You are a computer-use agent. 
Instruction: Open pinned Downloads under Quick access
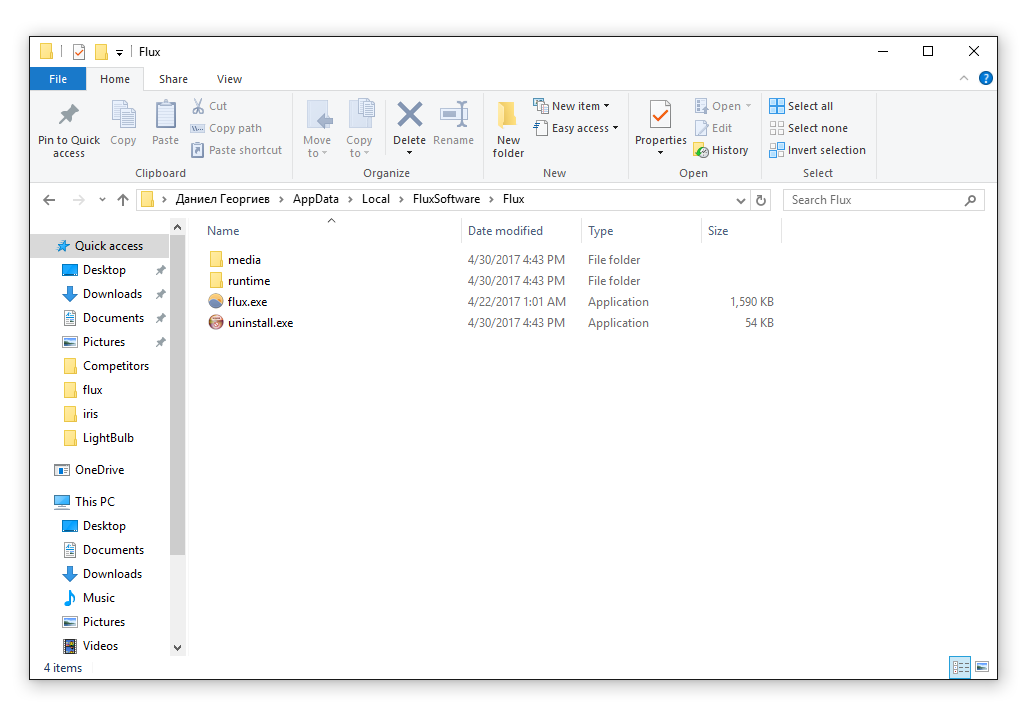112,294
